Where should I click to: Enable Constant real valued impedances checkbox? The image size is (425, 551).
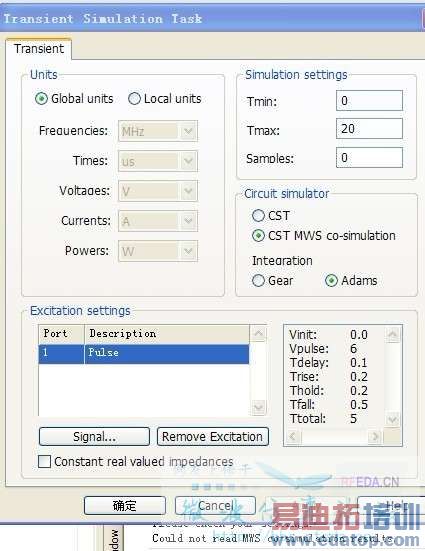point(44,461)
